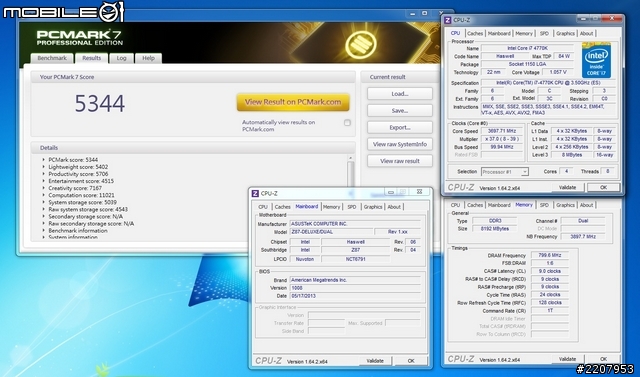Expand the Computation score: 11021 entry

point(44,195)
